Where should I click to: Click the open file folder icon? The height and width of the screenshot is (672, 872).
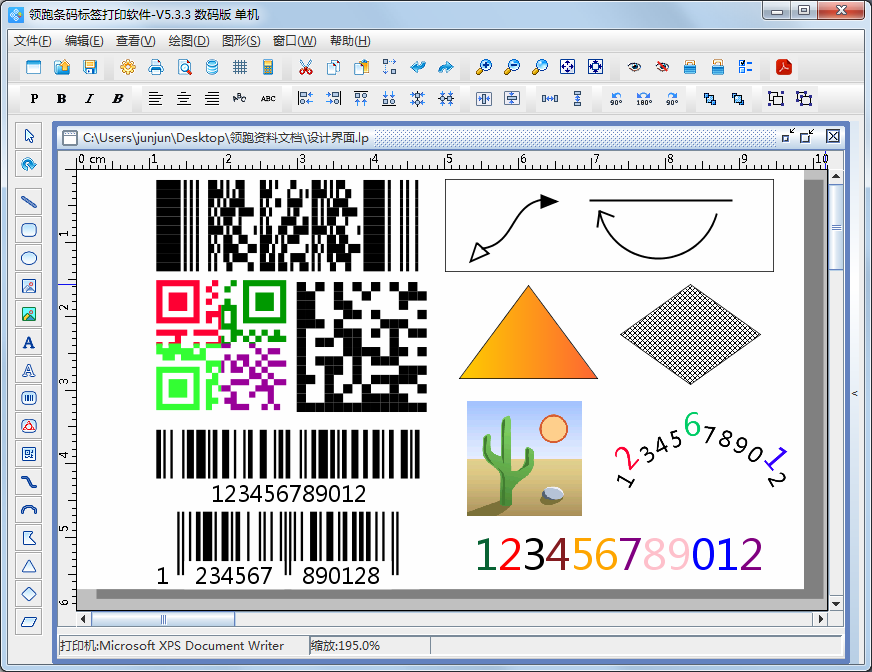[62, 67]
